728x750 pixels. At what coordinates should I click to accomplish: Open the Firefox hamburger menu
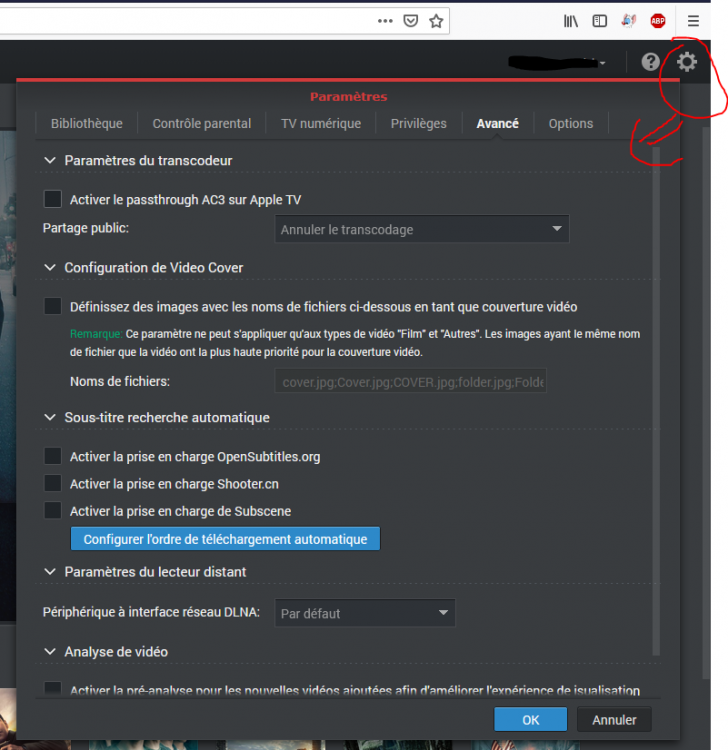click(693, 21)
